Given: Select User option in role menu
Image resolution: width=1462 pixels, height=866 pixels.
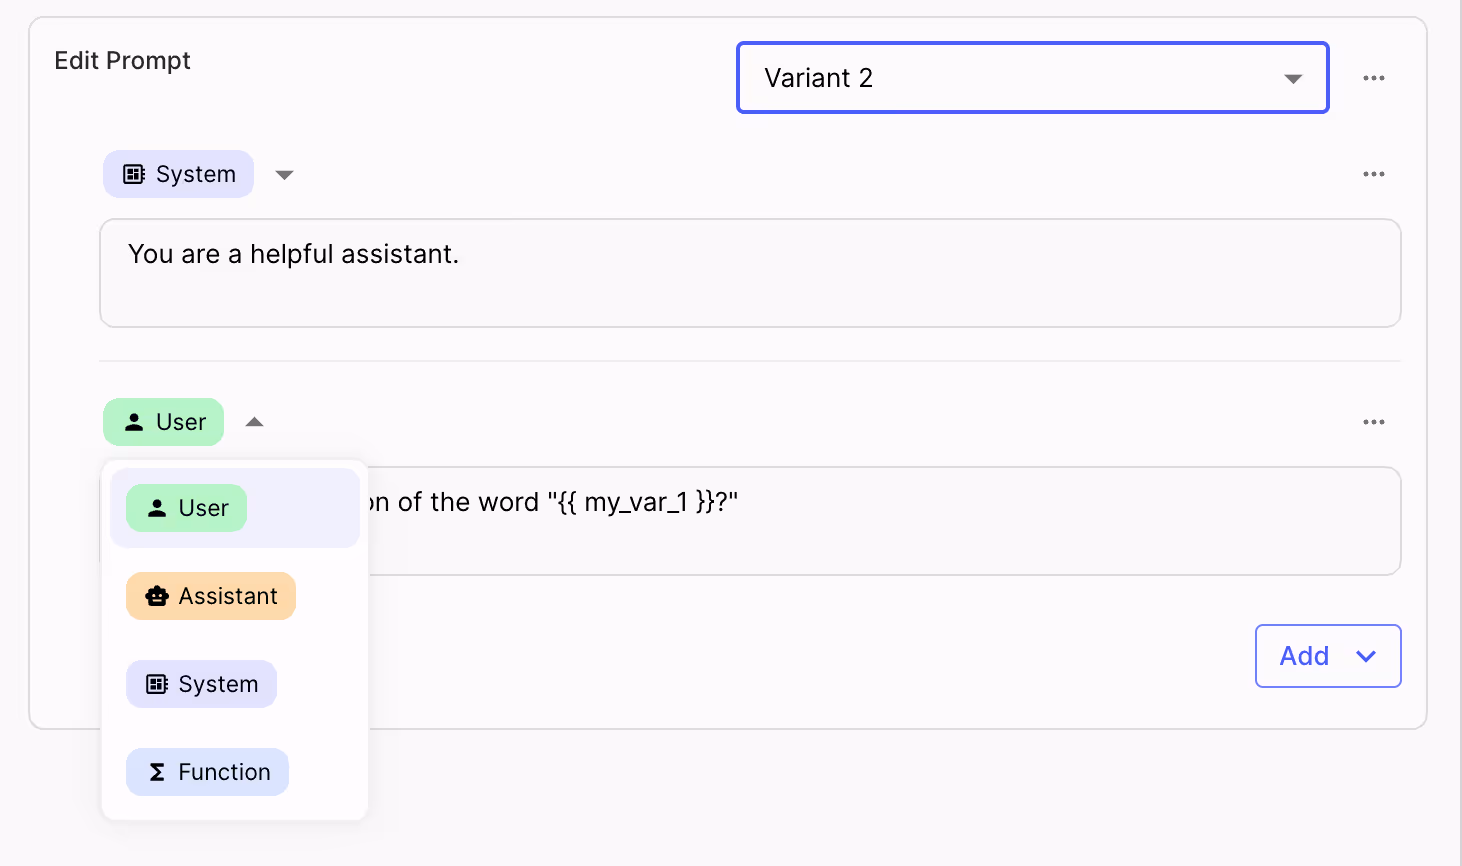Looking at the screenshot, I should point(235,508).
